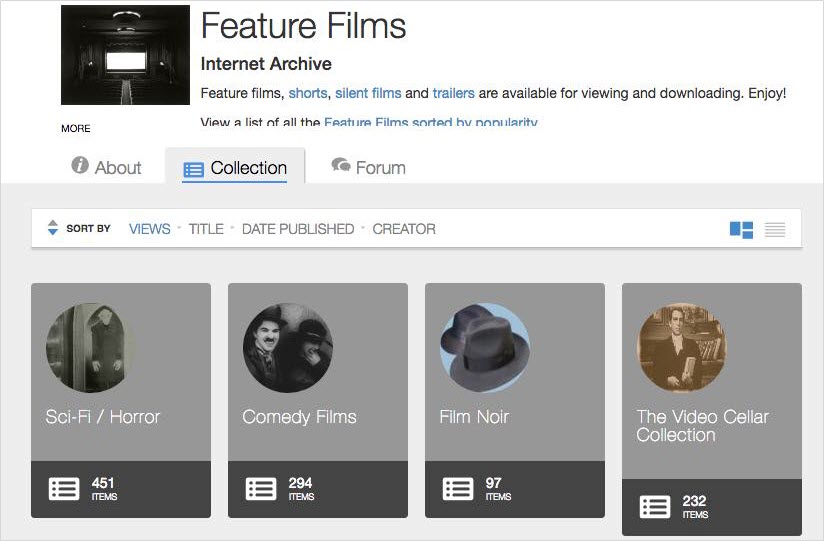Switch to tile grid view icon

(x=741, y=230)
